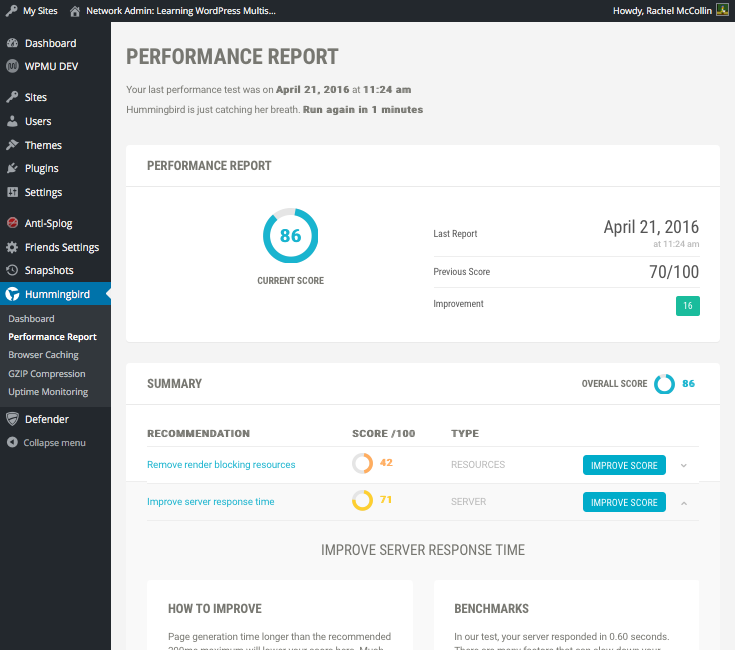Screen dimensions: 735x650
Task: Click the Themes brush icon
Action: pyautogui.click(x=13, y=145)
